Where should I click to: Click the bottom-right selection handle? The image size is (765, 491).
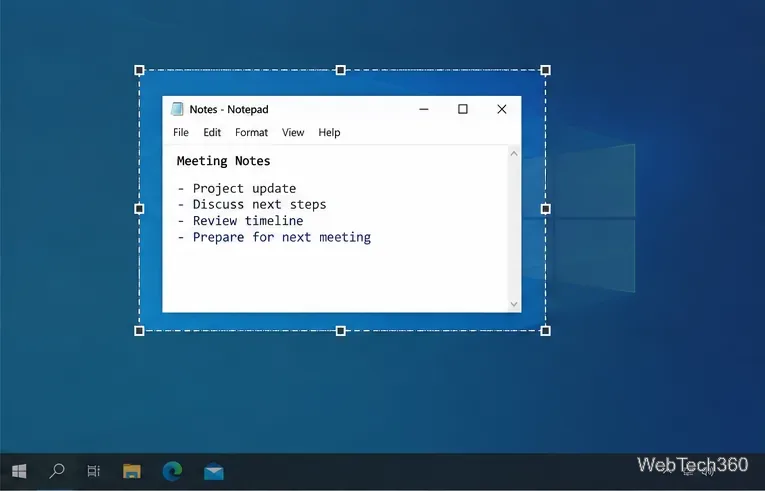coord(545,331)
